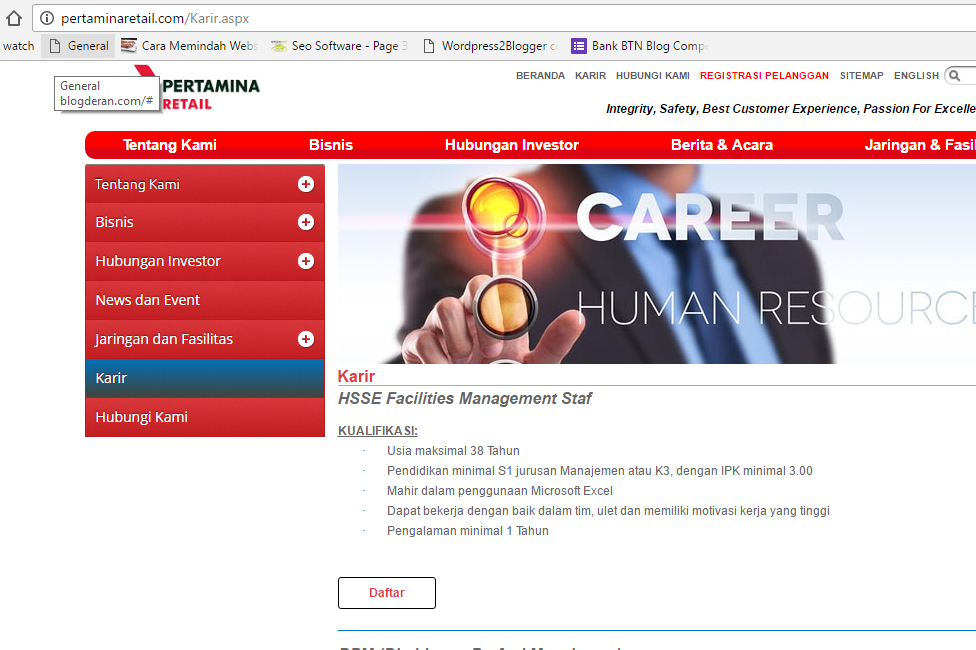Click 'Pengalaman minimal 1 Tahun' line

pyautogui.click(x=467, y=530)
